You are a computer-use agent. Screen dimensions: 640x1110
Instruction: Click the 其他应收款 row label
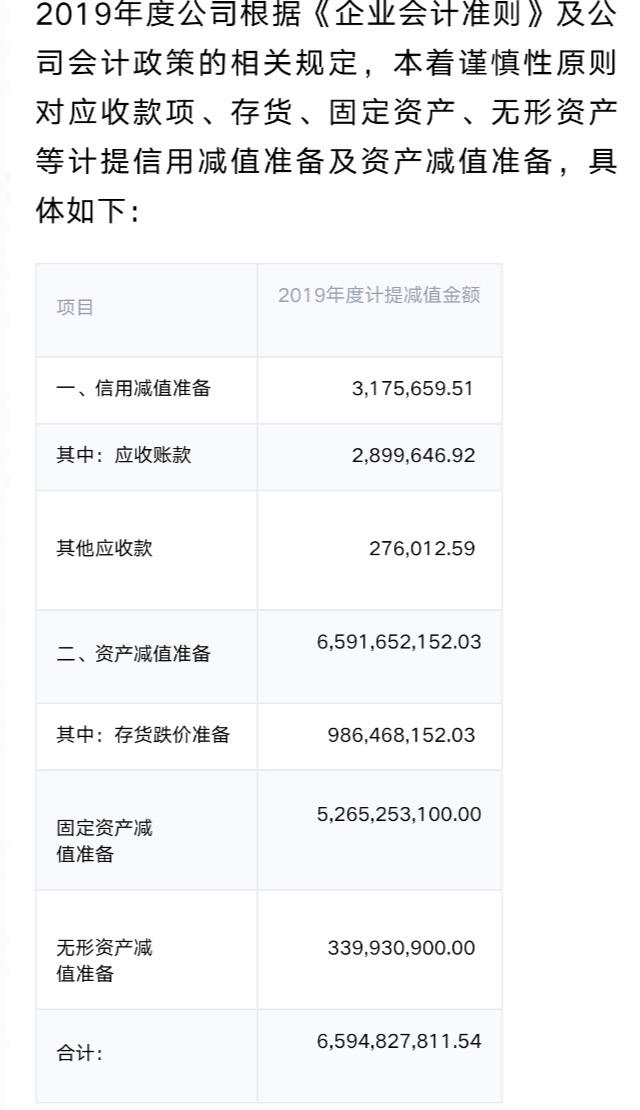(x=104, y=547)
